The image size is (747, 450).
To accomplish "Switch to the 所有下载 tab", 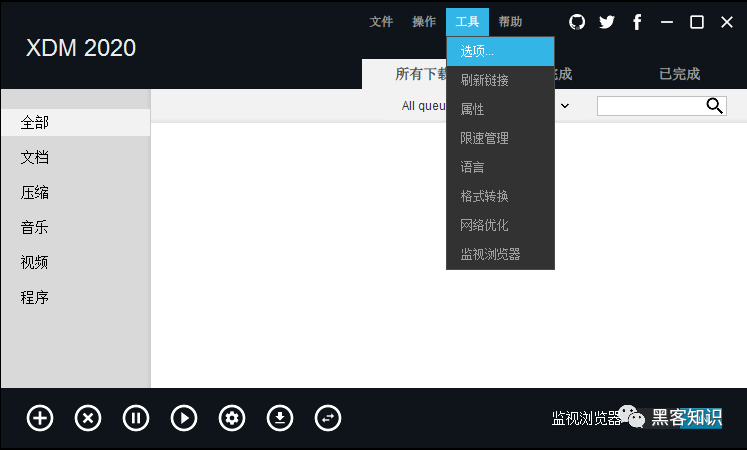I will click(x=404, y=74).
